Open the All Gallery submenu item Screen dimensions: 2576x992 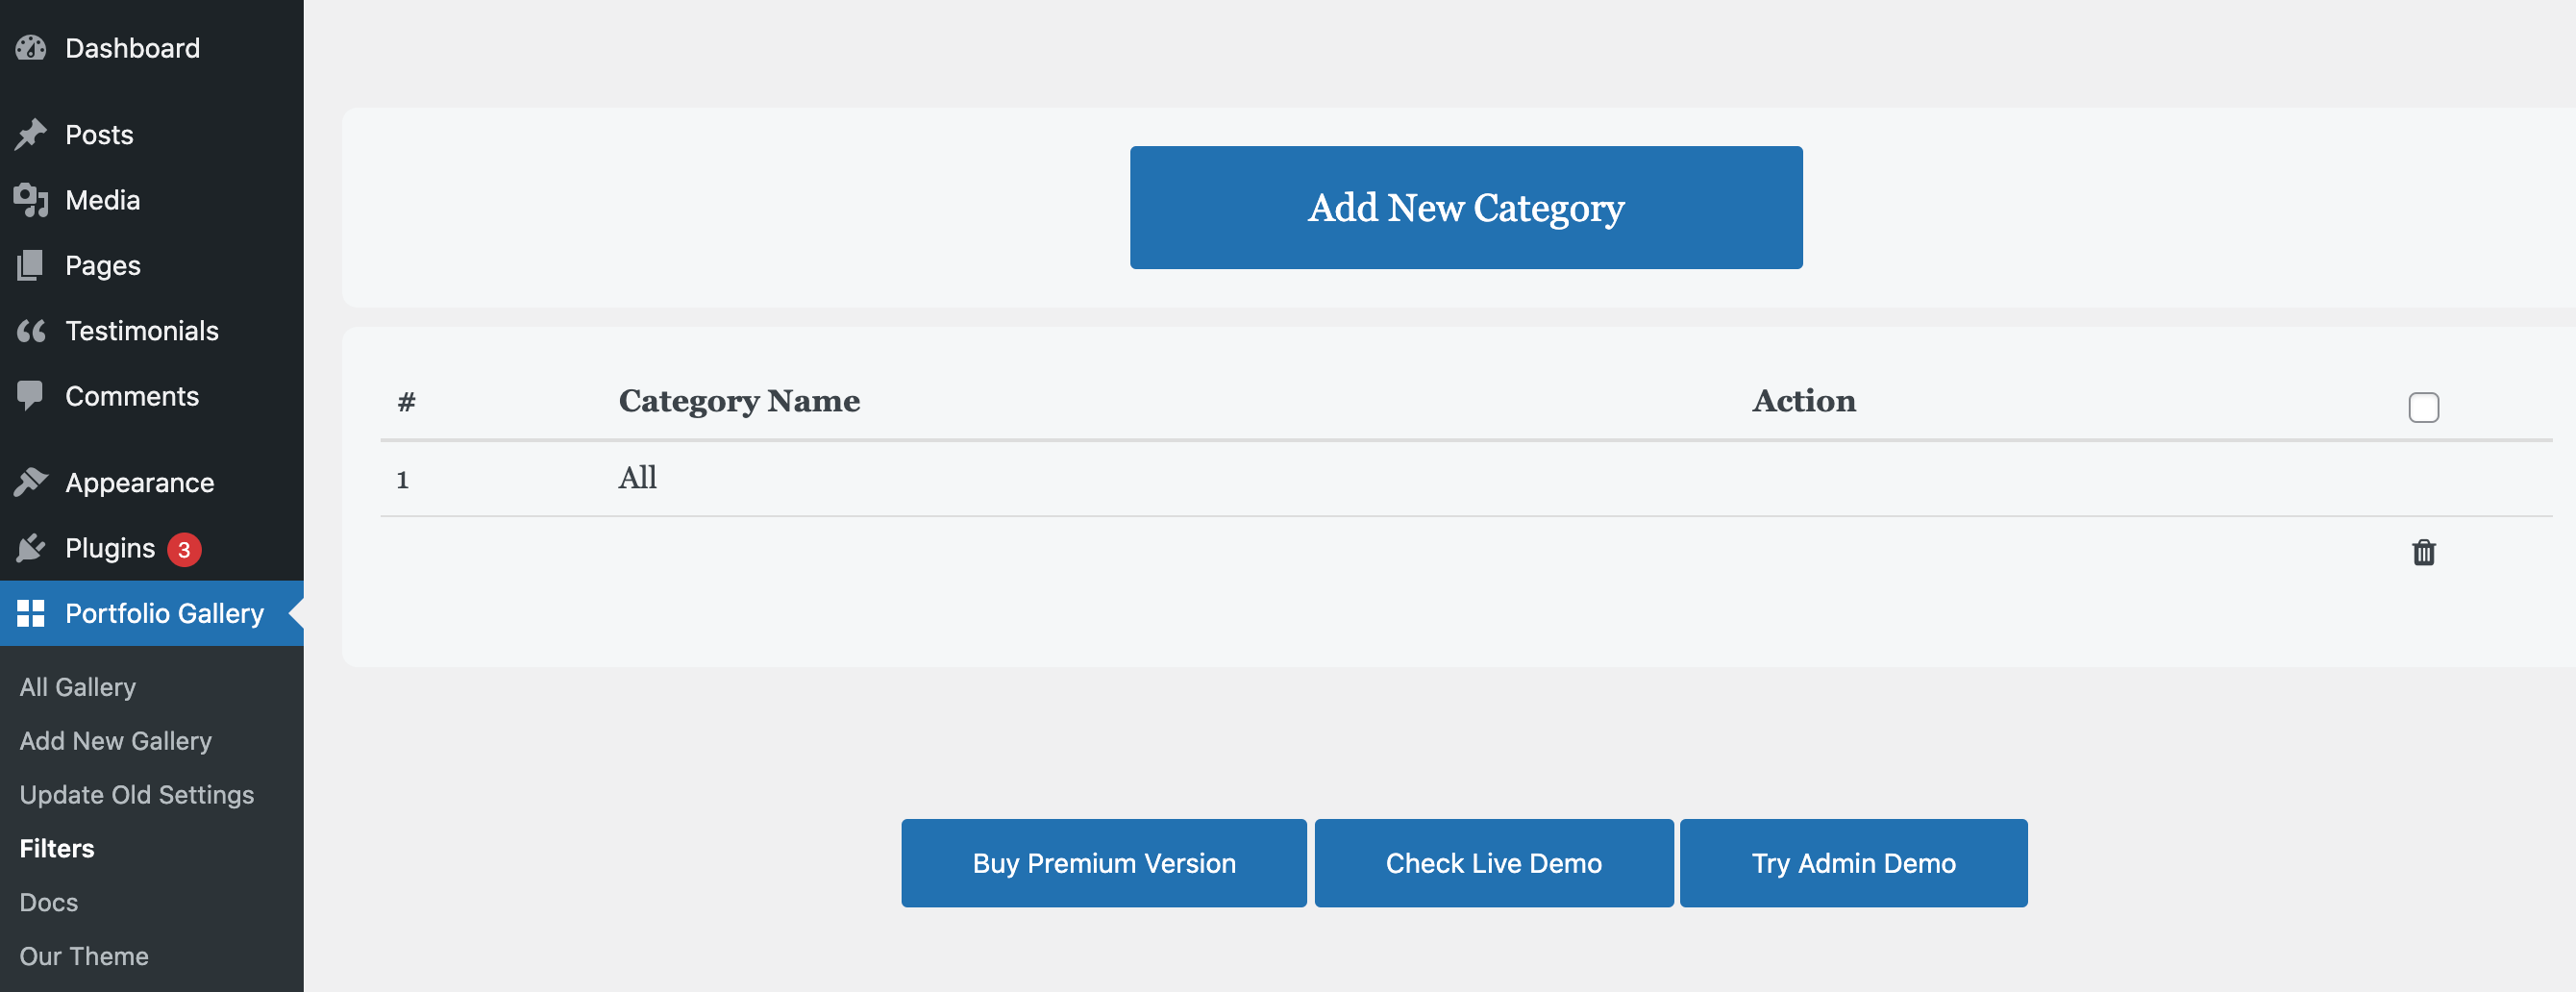pyautogui.click(x=78, y=687)
